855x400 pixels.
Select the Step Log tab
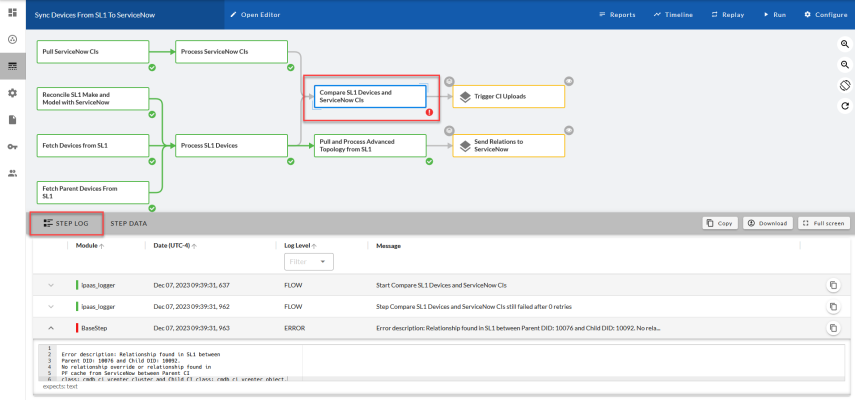66,223
